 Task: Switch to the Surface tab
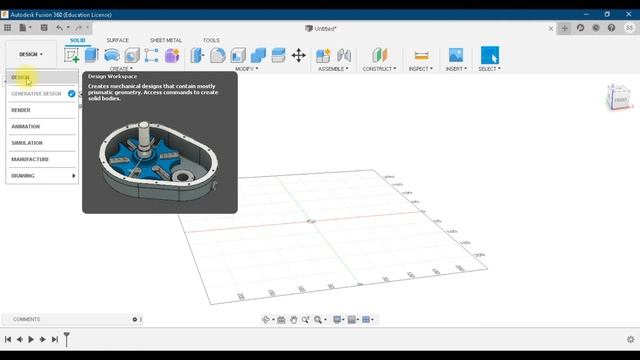point(118,40)
